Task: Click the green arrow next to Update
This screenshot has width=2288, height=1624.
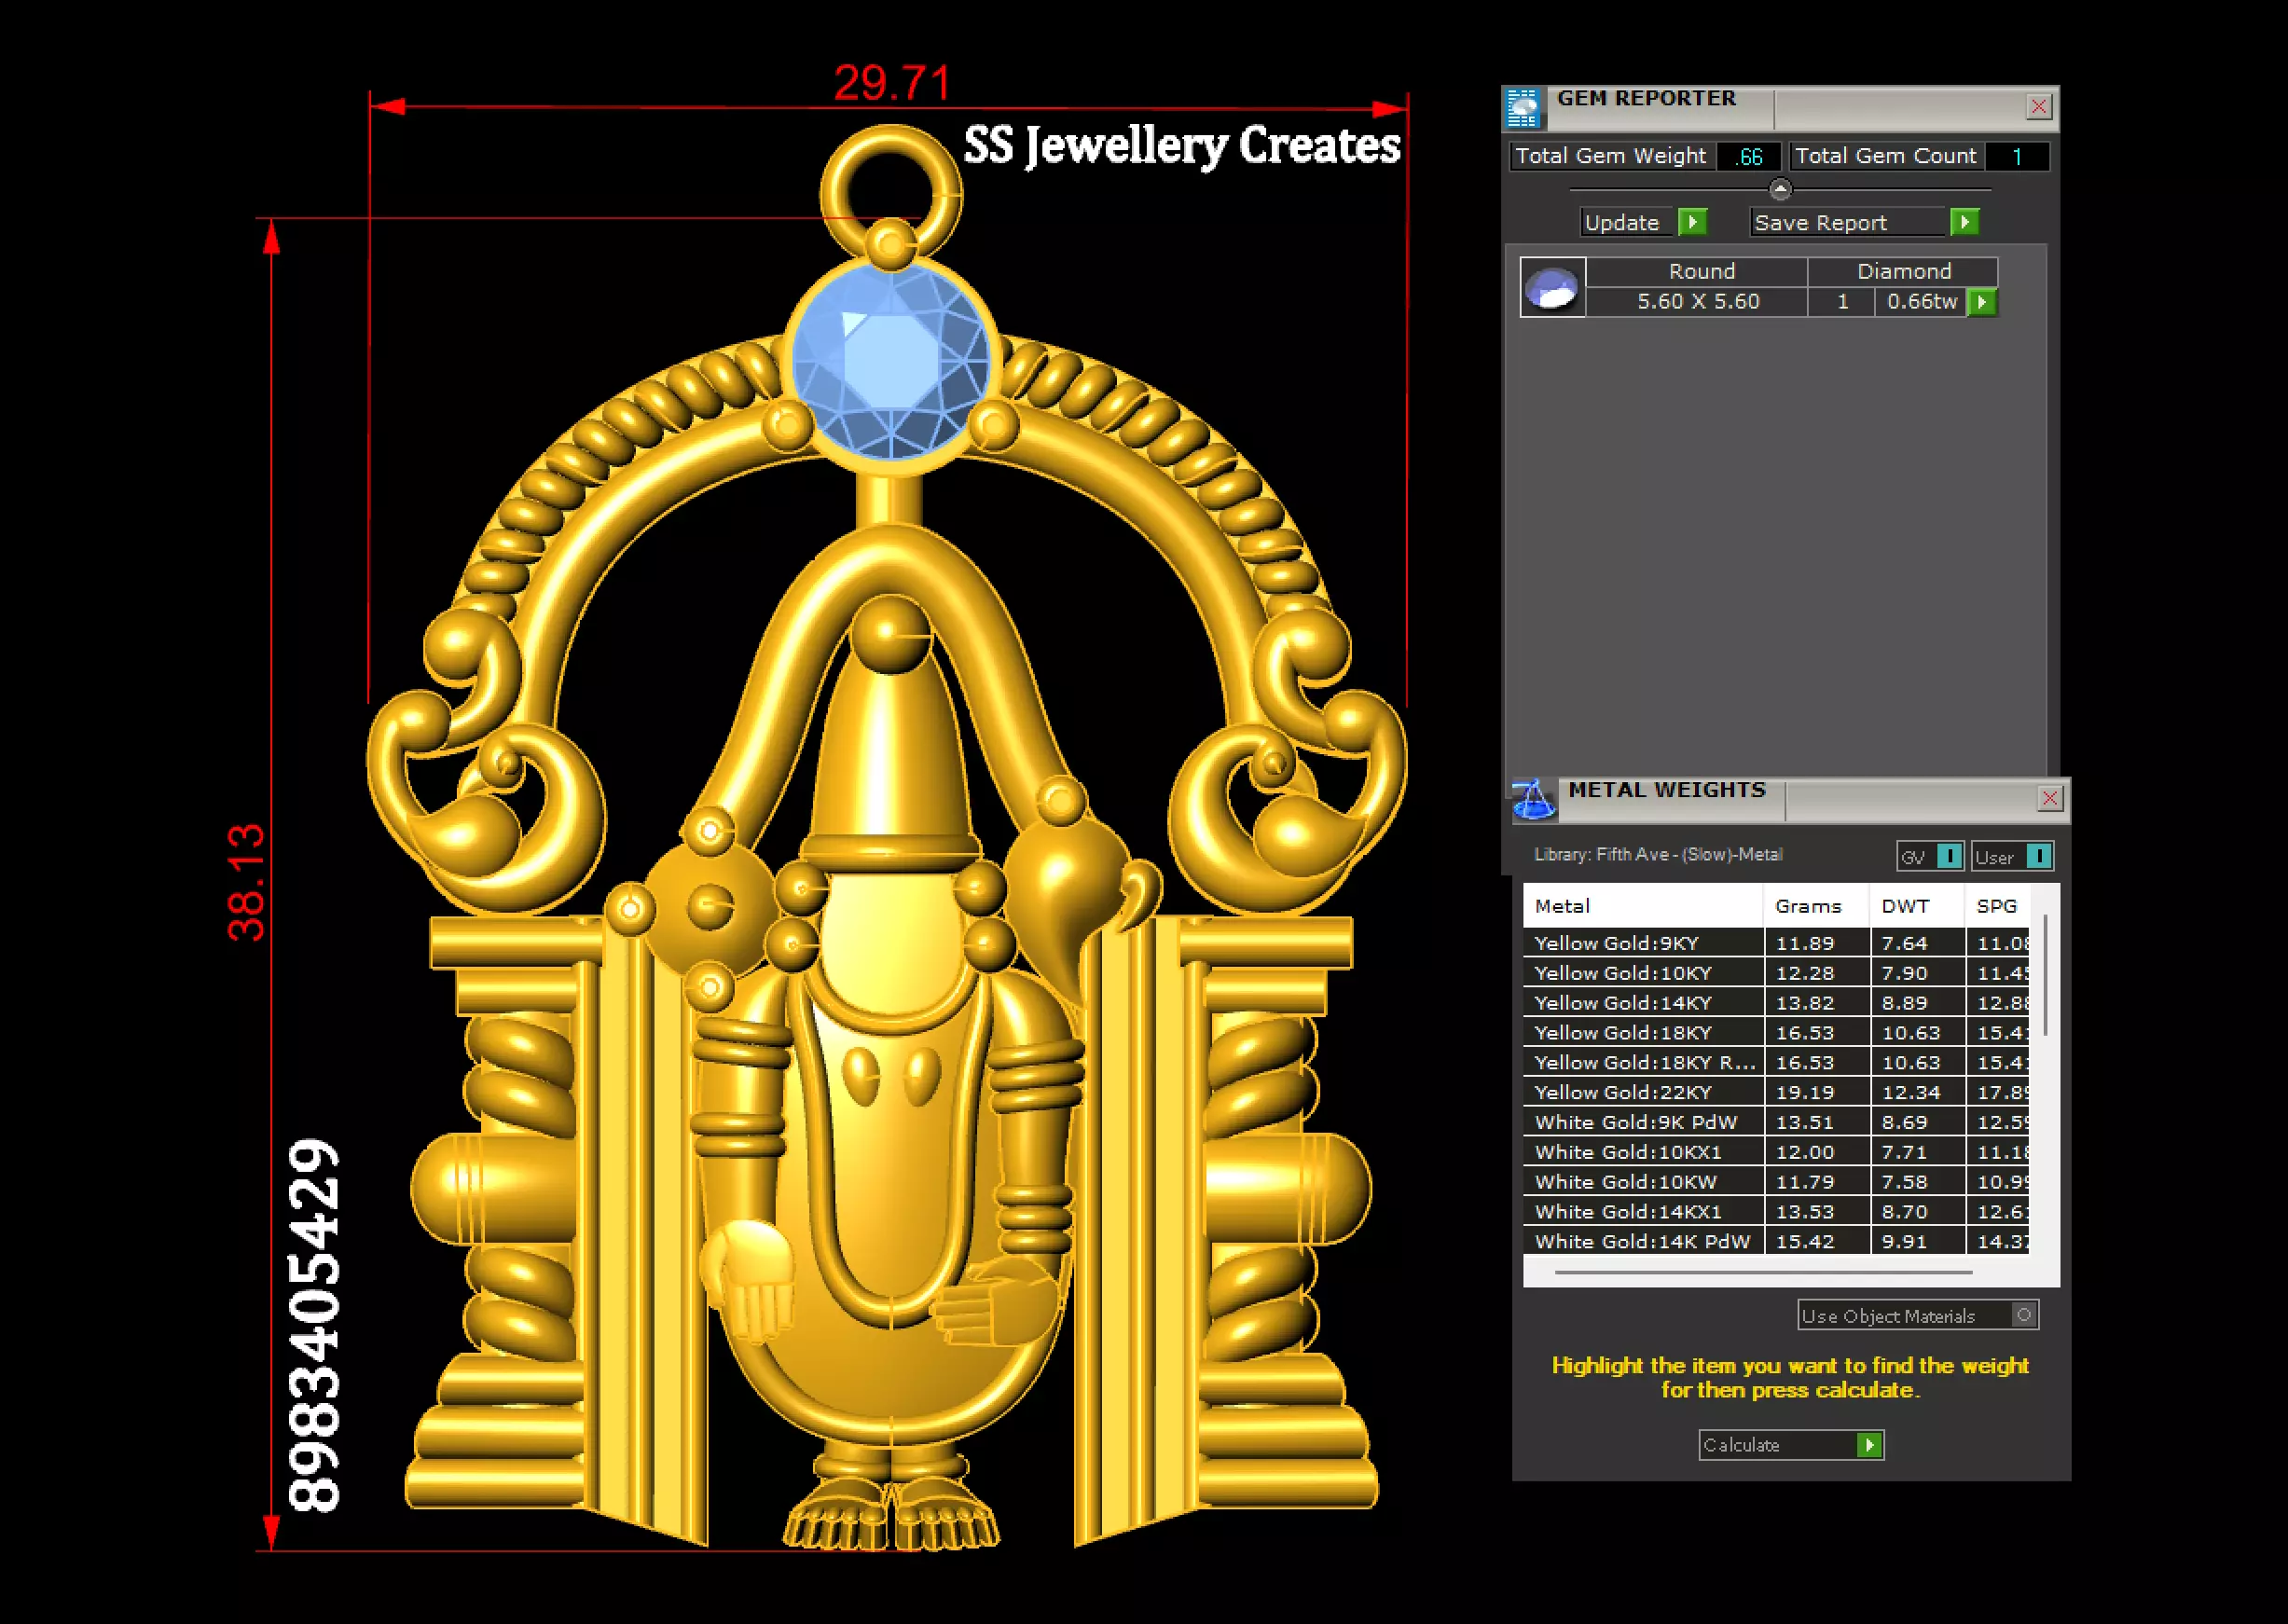Action: coord(1692,222)
